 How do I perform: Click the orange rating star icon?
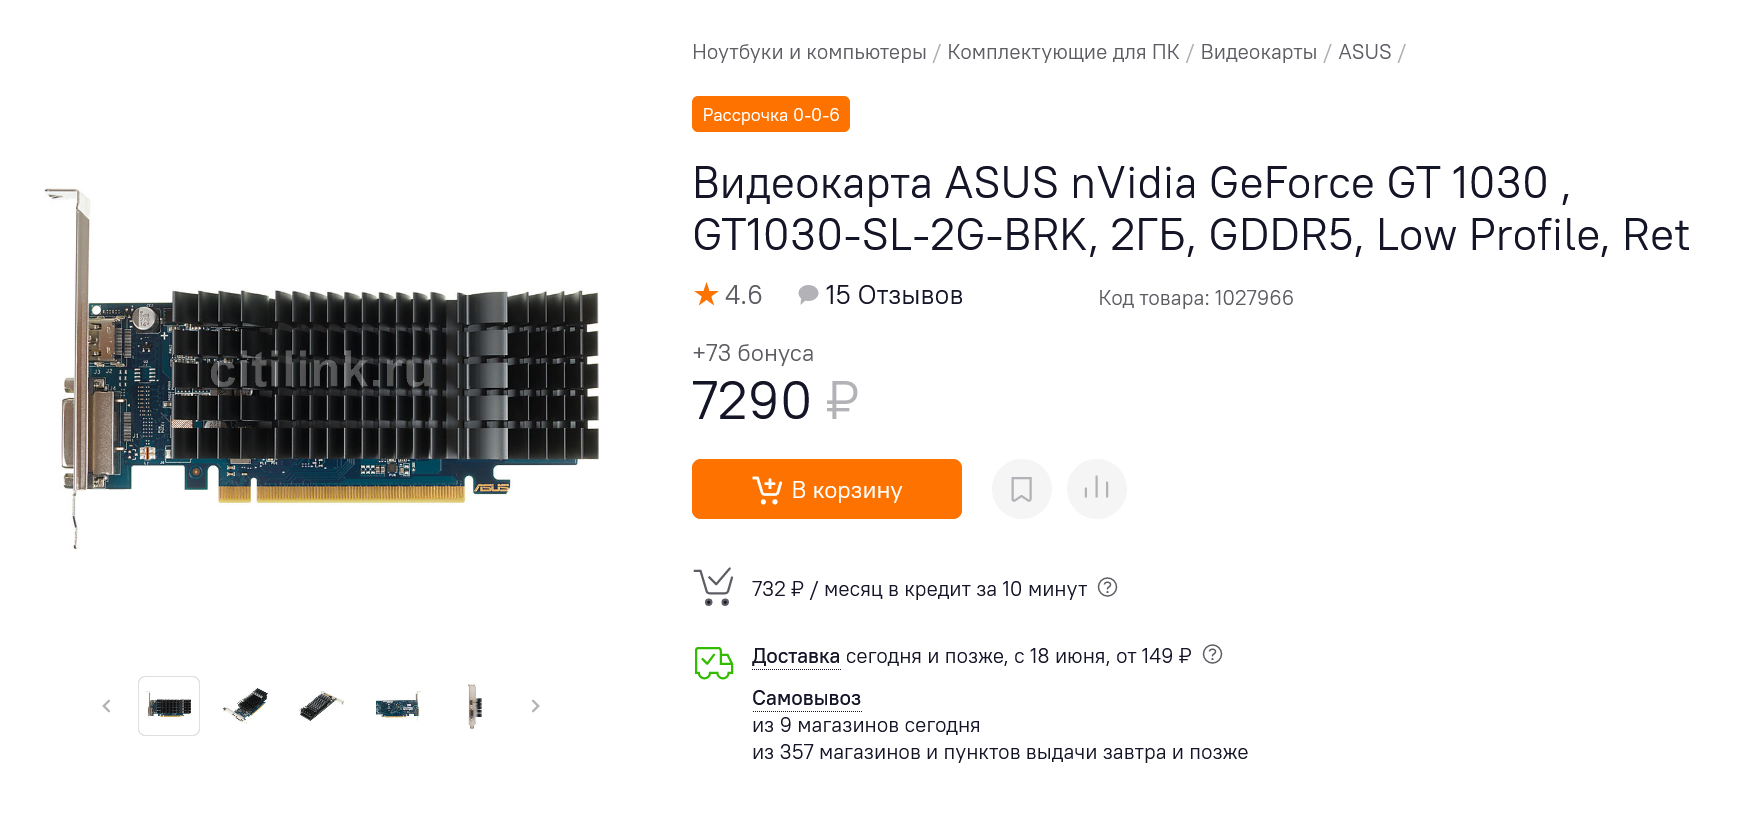[706, 294]
